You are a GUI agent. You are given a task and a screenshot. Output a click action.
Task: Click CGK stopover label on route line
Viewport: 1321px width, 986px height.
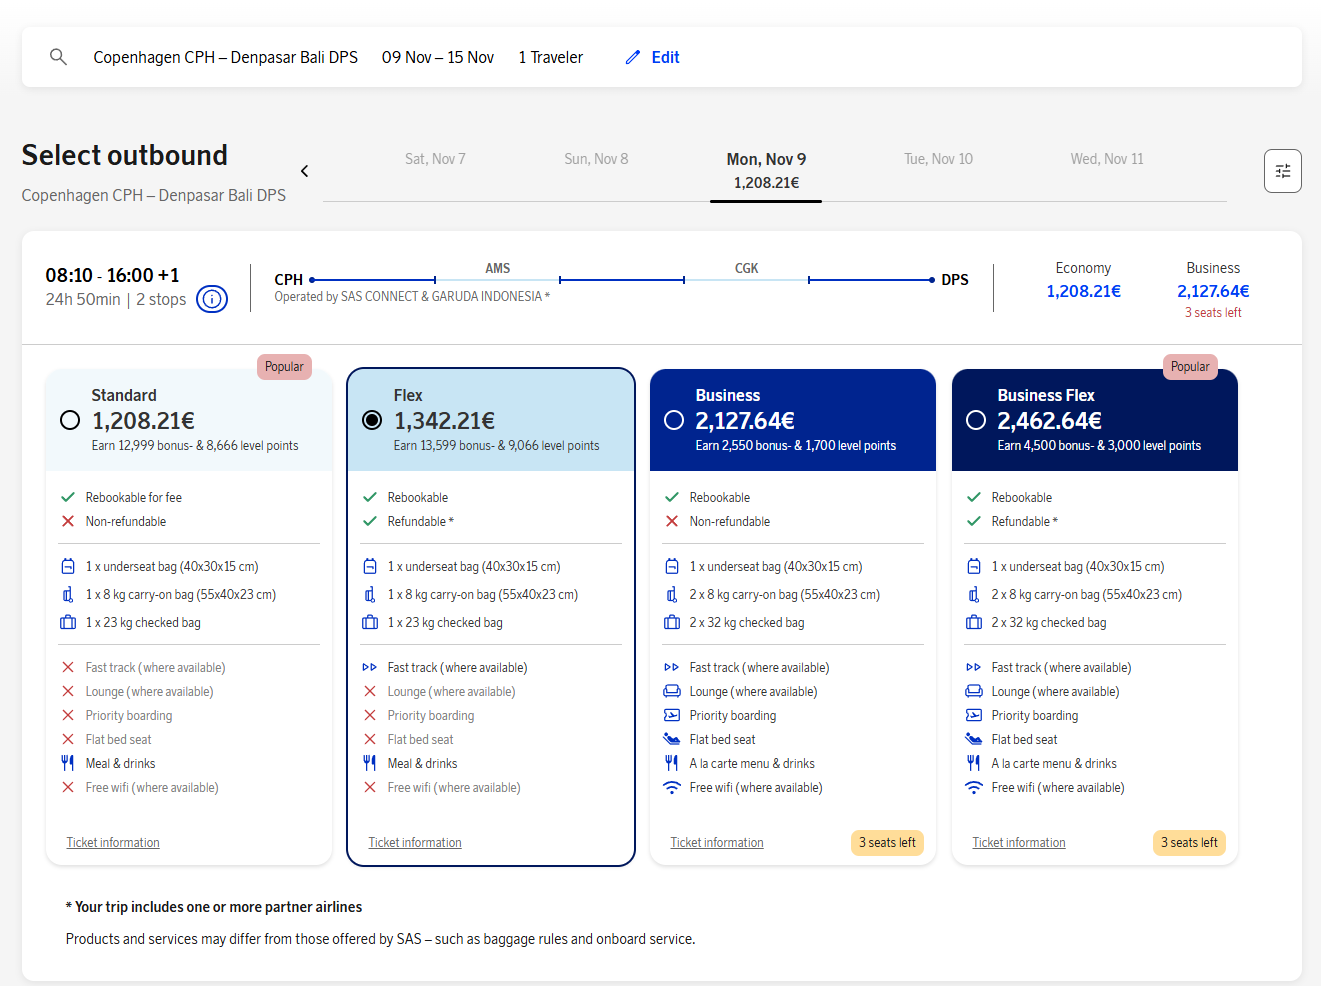746,268
